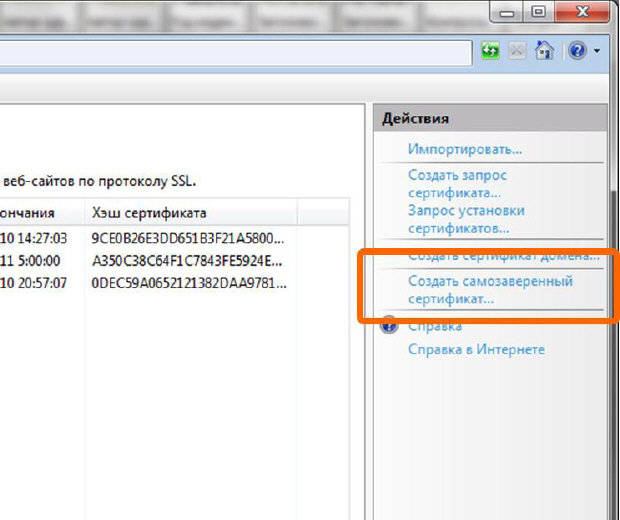This screenshot has width=620, height=520.
Task: Expand the dropdown arrow beside the help icon
Action: 597,50
